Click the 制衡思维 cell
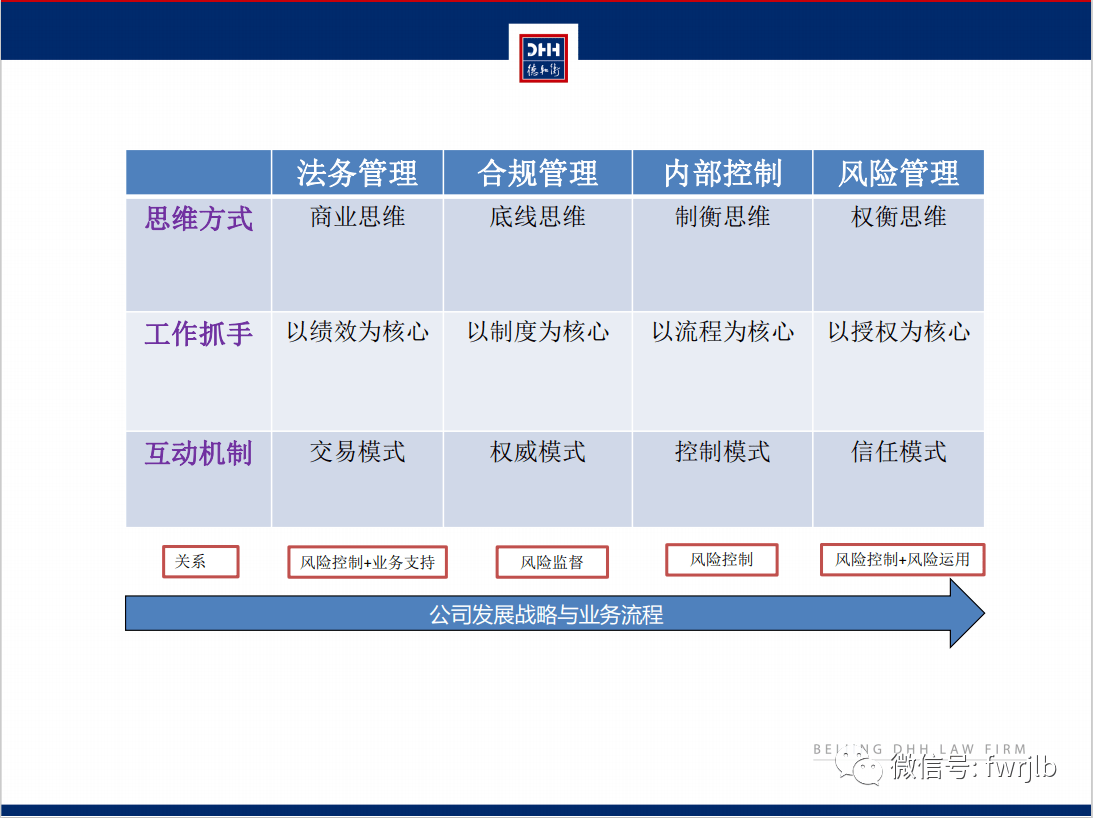The image size is (1093, 818). (x=722, y=255)
